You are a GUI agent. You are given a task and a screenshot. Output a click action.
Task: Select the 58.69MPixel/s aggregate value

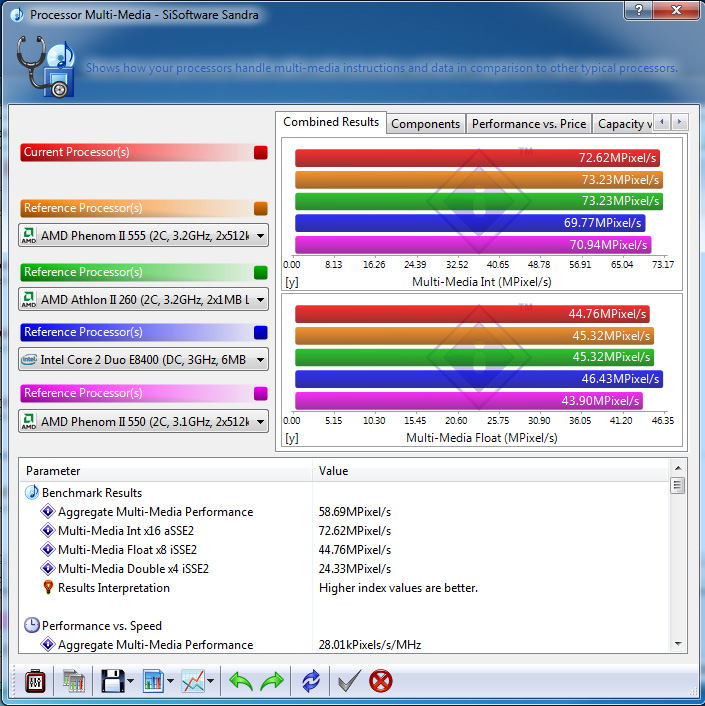pyautogui.click(x=355, y=511)
